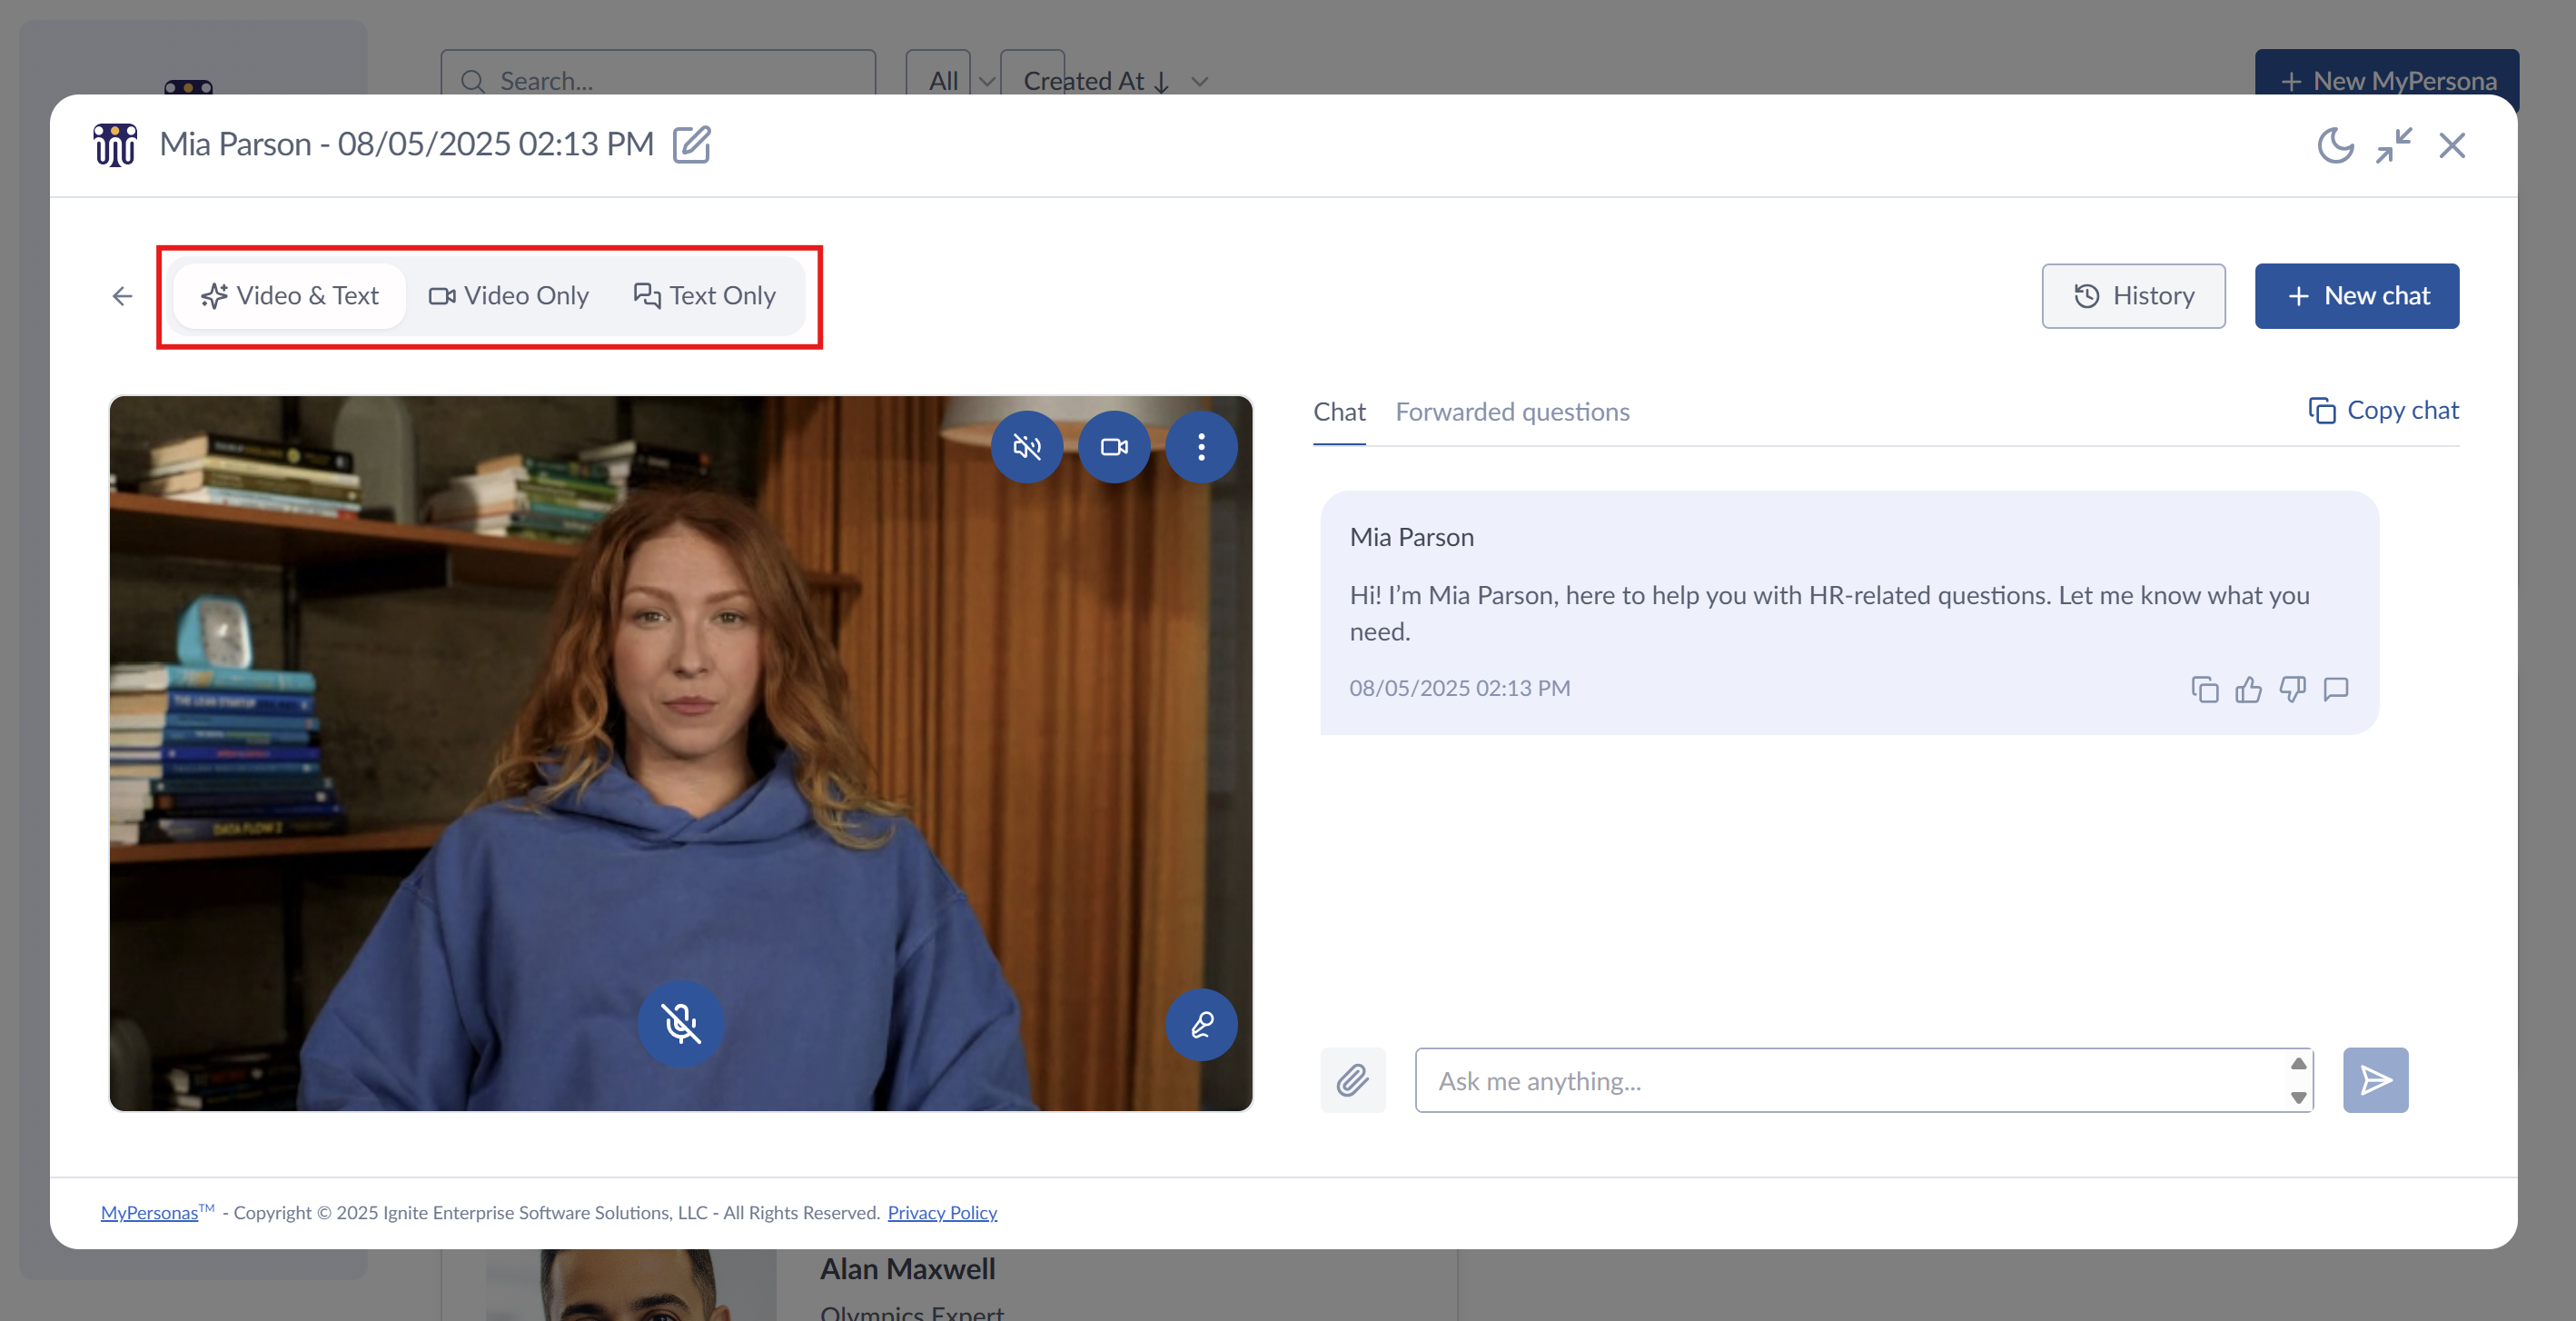Screen dimensions: 2576x1321
Task: Click the voice microphone button in video corner
Action: click(x=1201, y=1025)
